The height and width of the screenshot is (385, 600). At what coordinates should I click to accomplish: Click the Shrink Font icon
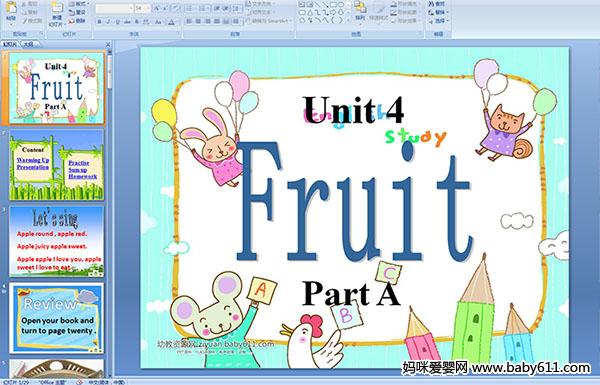pos(165,8)
